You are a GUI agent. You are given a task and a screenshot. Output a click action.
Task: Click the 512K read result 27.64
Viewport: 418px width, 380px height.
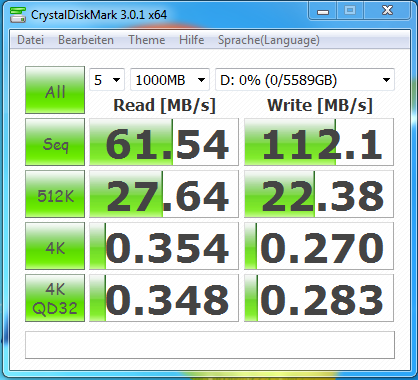pyautogui.click(x=164, y=194)
